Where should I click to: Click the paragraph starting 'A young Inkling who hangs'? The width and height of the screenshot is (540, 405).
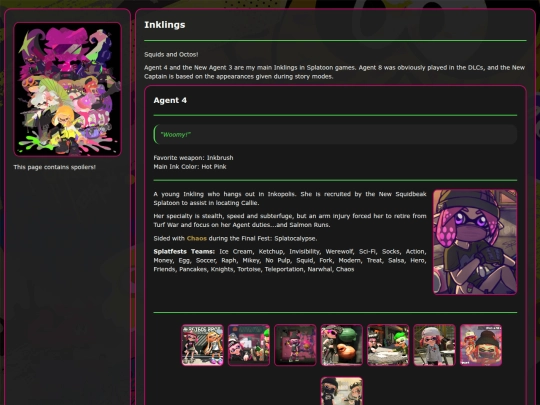[x=290, y=198]
